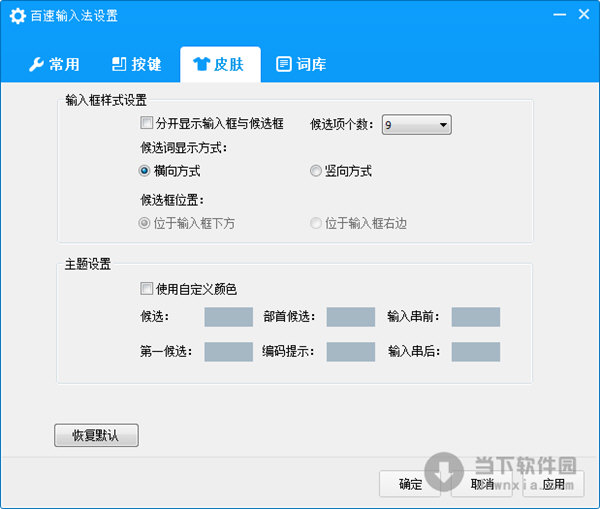This screenshot has width=600, height=509.
Task: Click the keyboard icon on 按键 tab
Action: 119,64
